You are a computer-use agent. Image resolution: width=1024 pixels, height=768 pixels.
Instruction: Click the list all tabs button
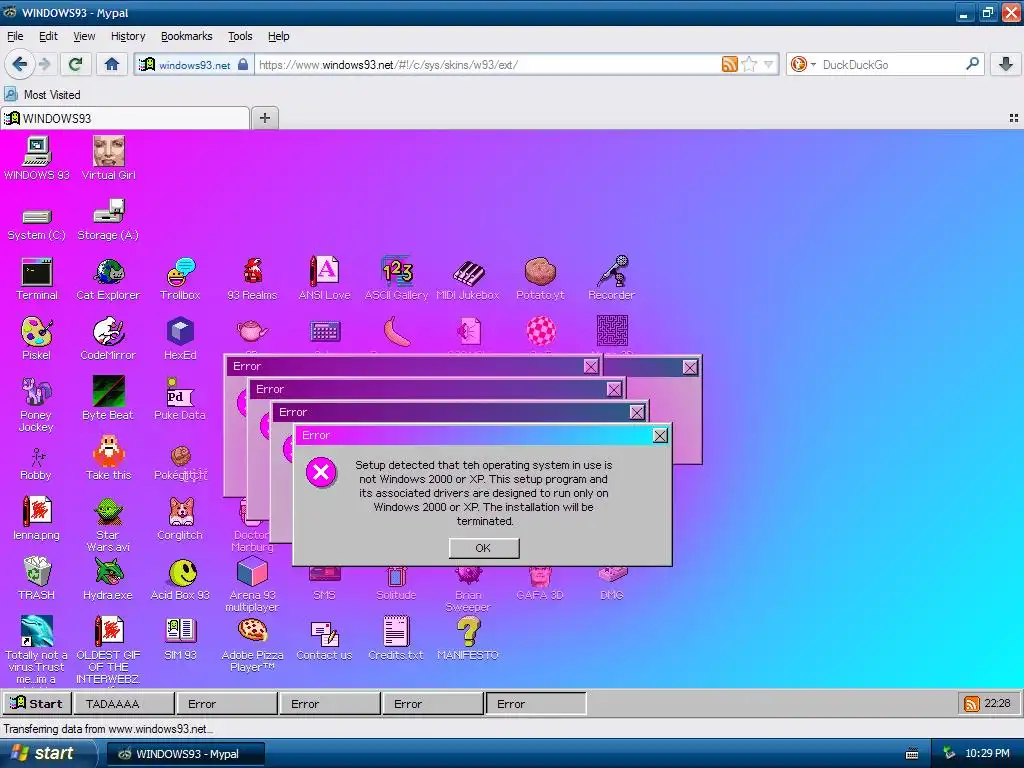tap(1014, 118)
